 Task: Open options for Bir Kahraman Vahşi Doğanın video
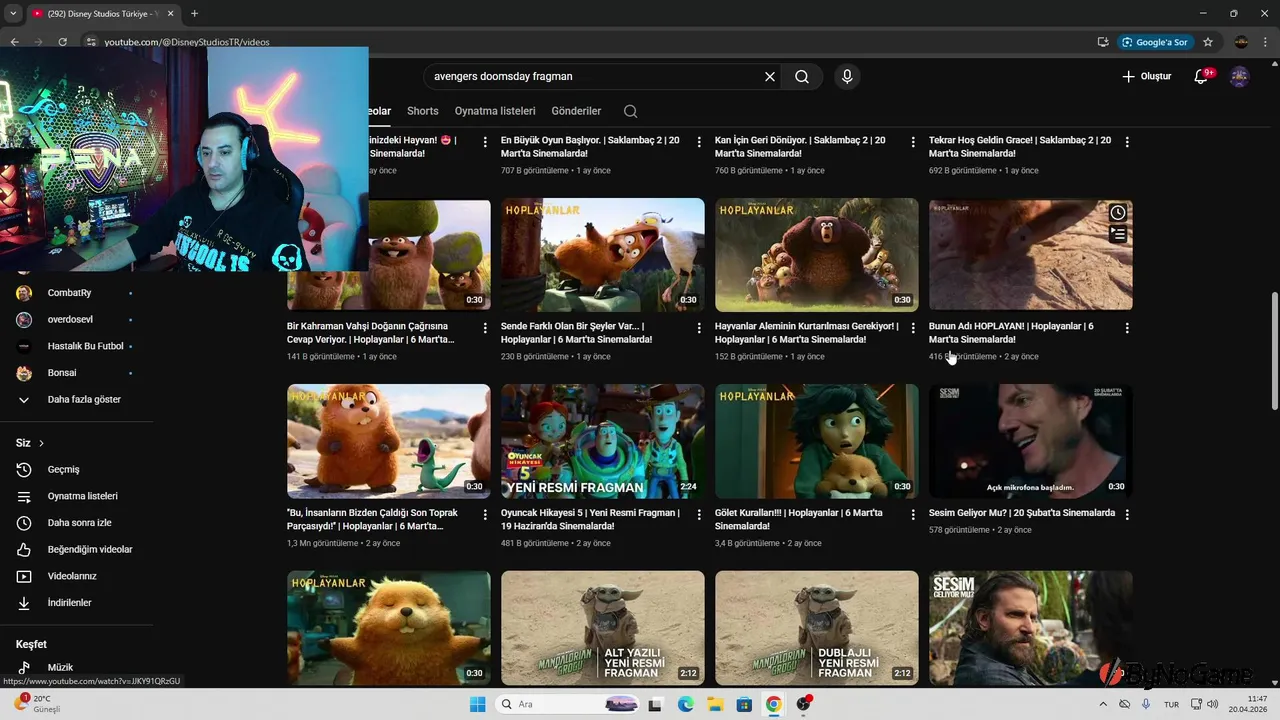485,328
